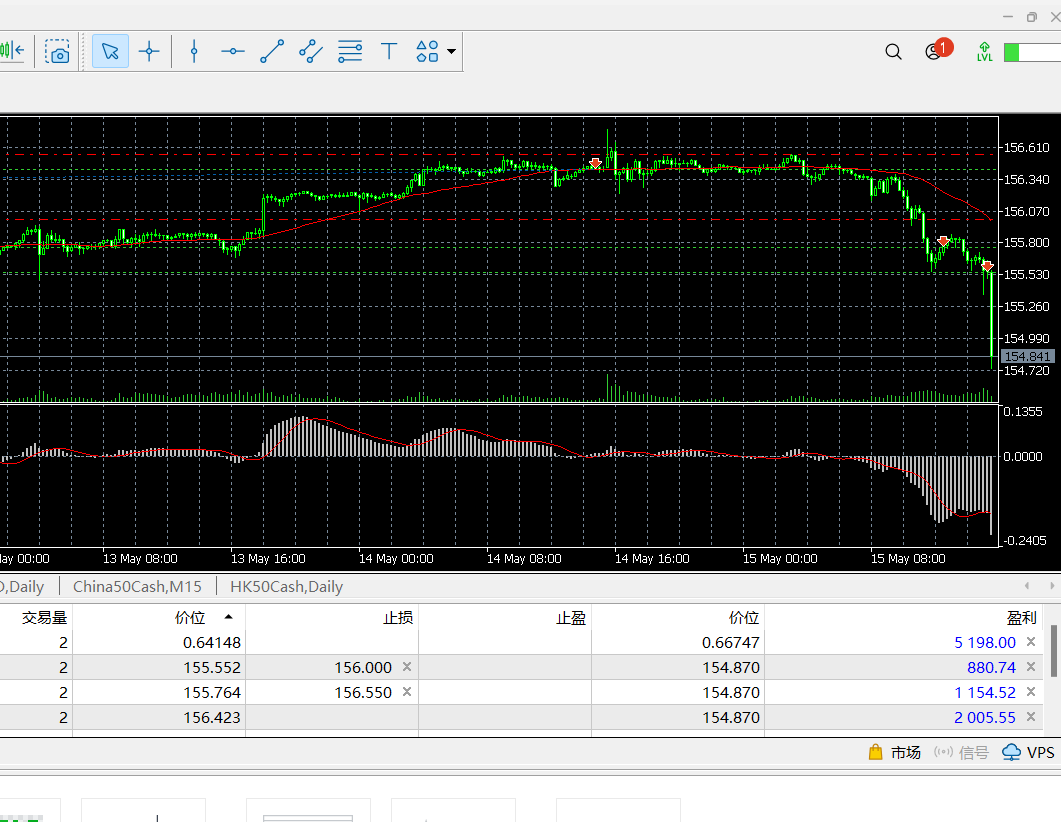Click the sort arrow beside 价位 header
Screen dimensions: 1061x822
click(229, 617)
